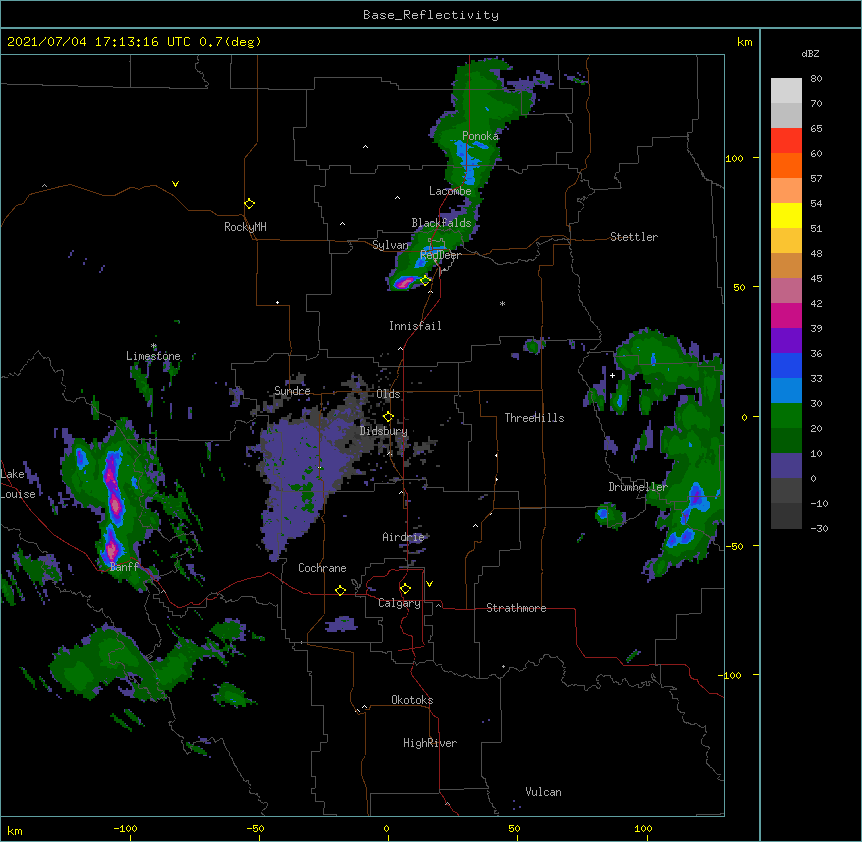The width and height of the screenshot is (862, 842).
Task: Click the Didsbury label
Action: pos(384,431)
